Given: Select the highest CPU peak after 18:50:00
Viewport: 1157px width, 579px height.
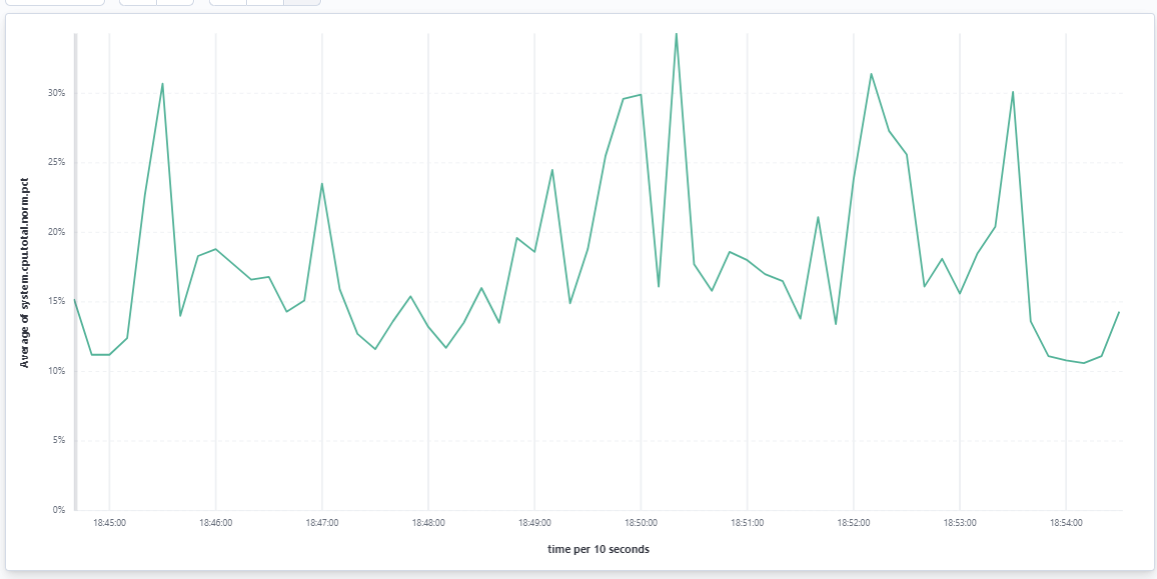Looking at the screenshot, I should pyautogui.click(x=676, y=34).
